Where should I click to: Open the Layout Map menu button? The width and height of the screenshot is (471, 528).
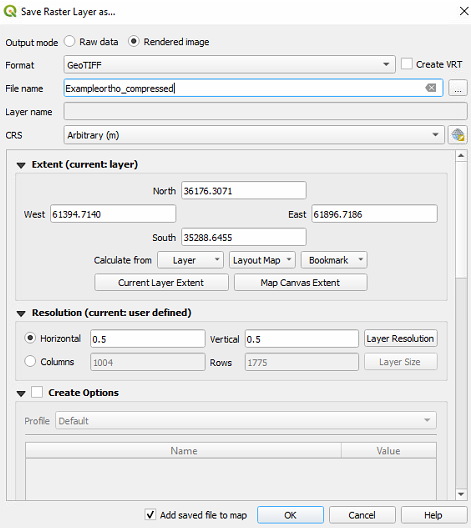(x=262, y=260)
